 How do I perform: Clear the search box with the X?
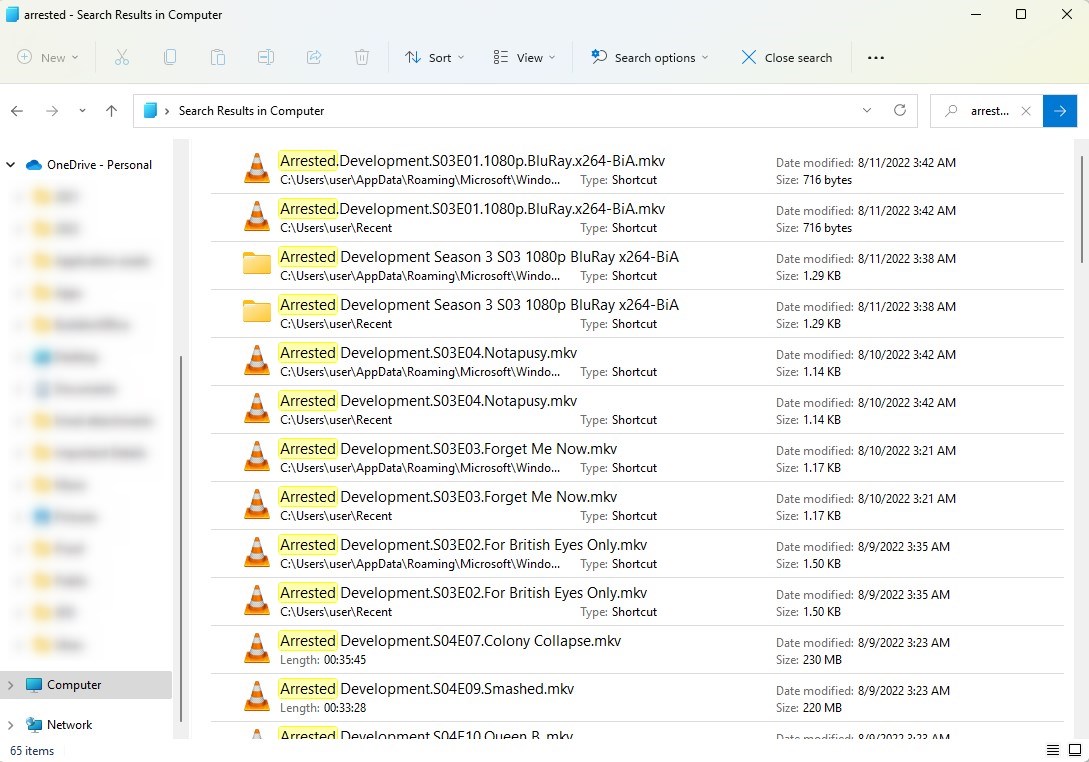(x=1025, y=110)
